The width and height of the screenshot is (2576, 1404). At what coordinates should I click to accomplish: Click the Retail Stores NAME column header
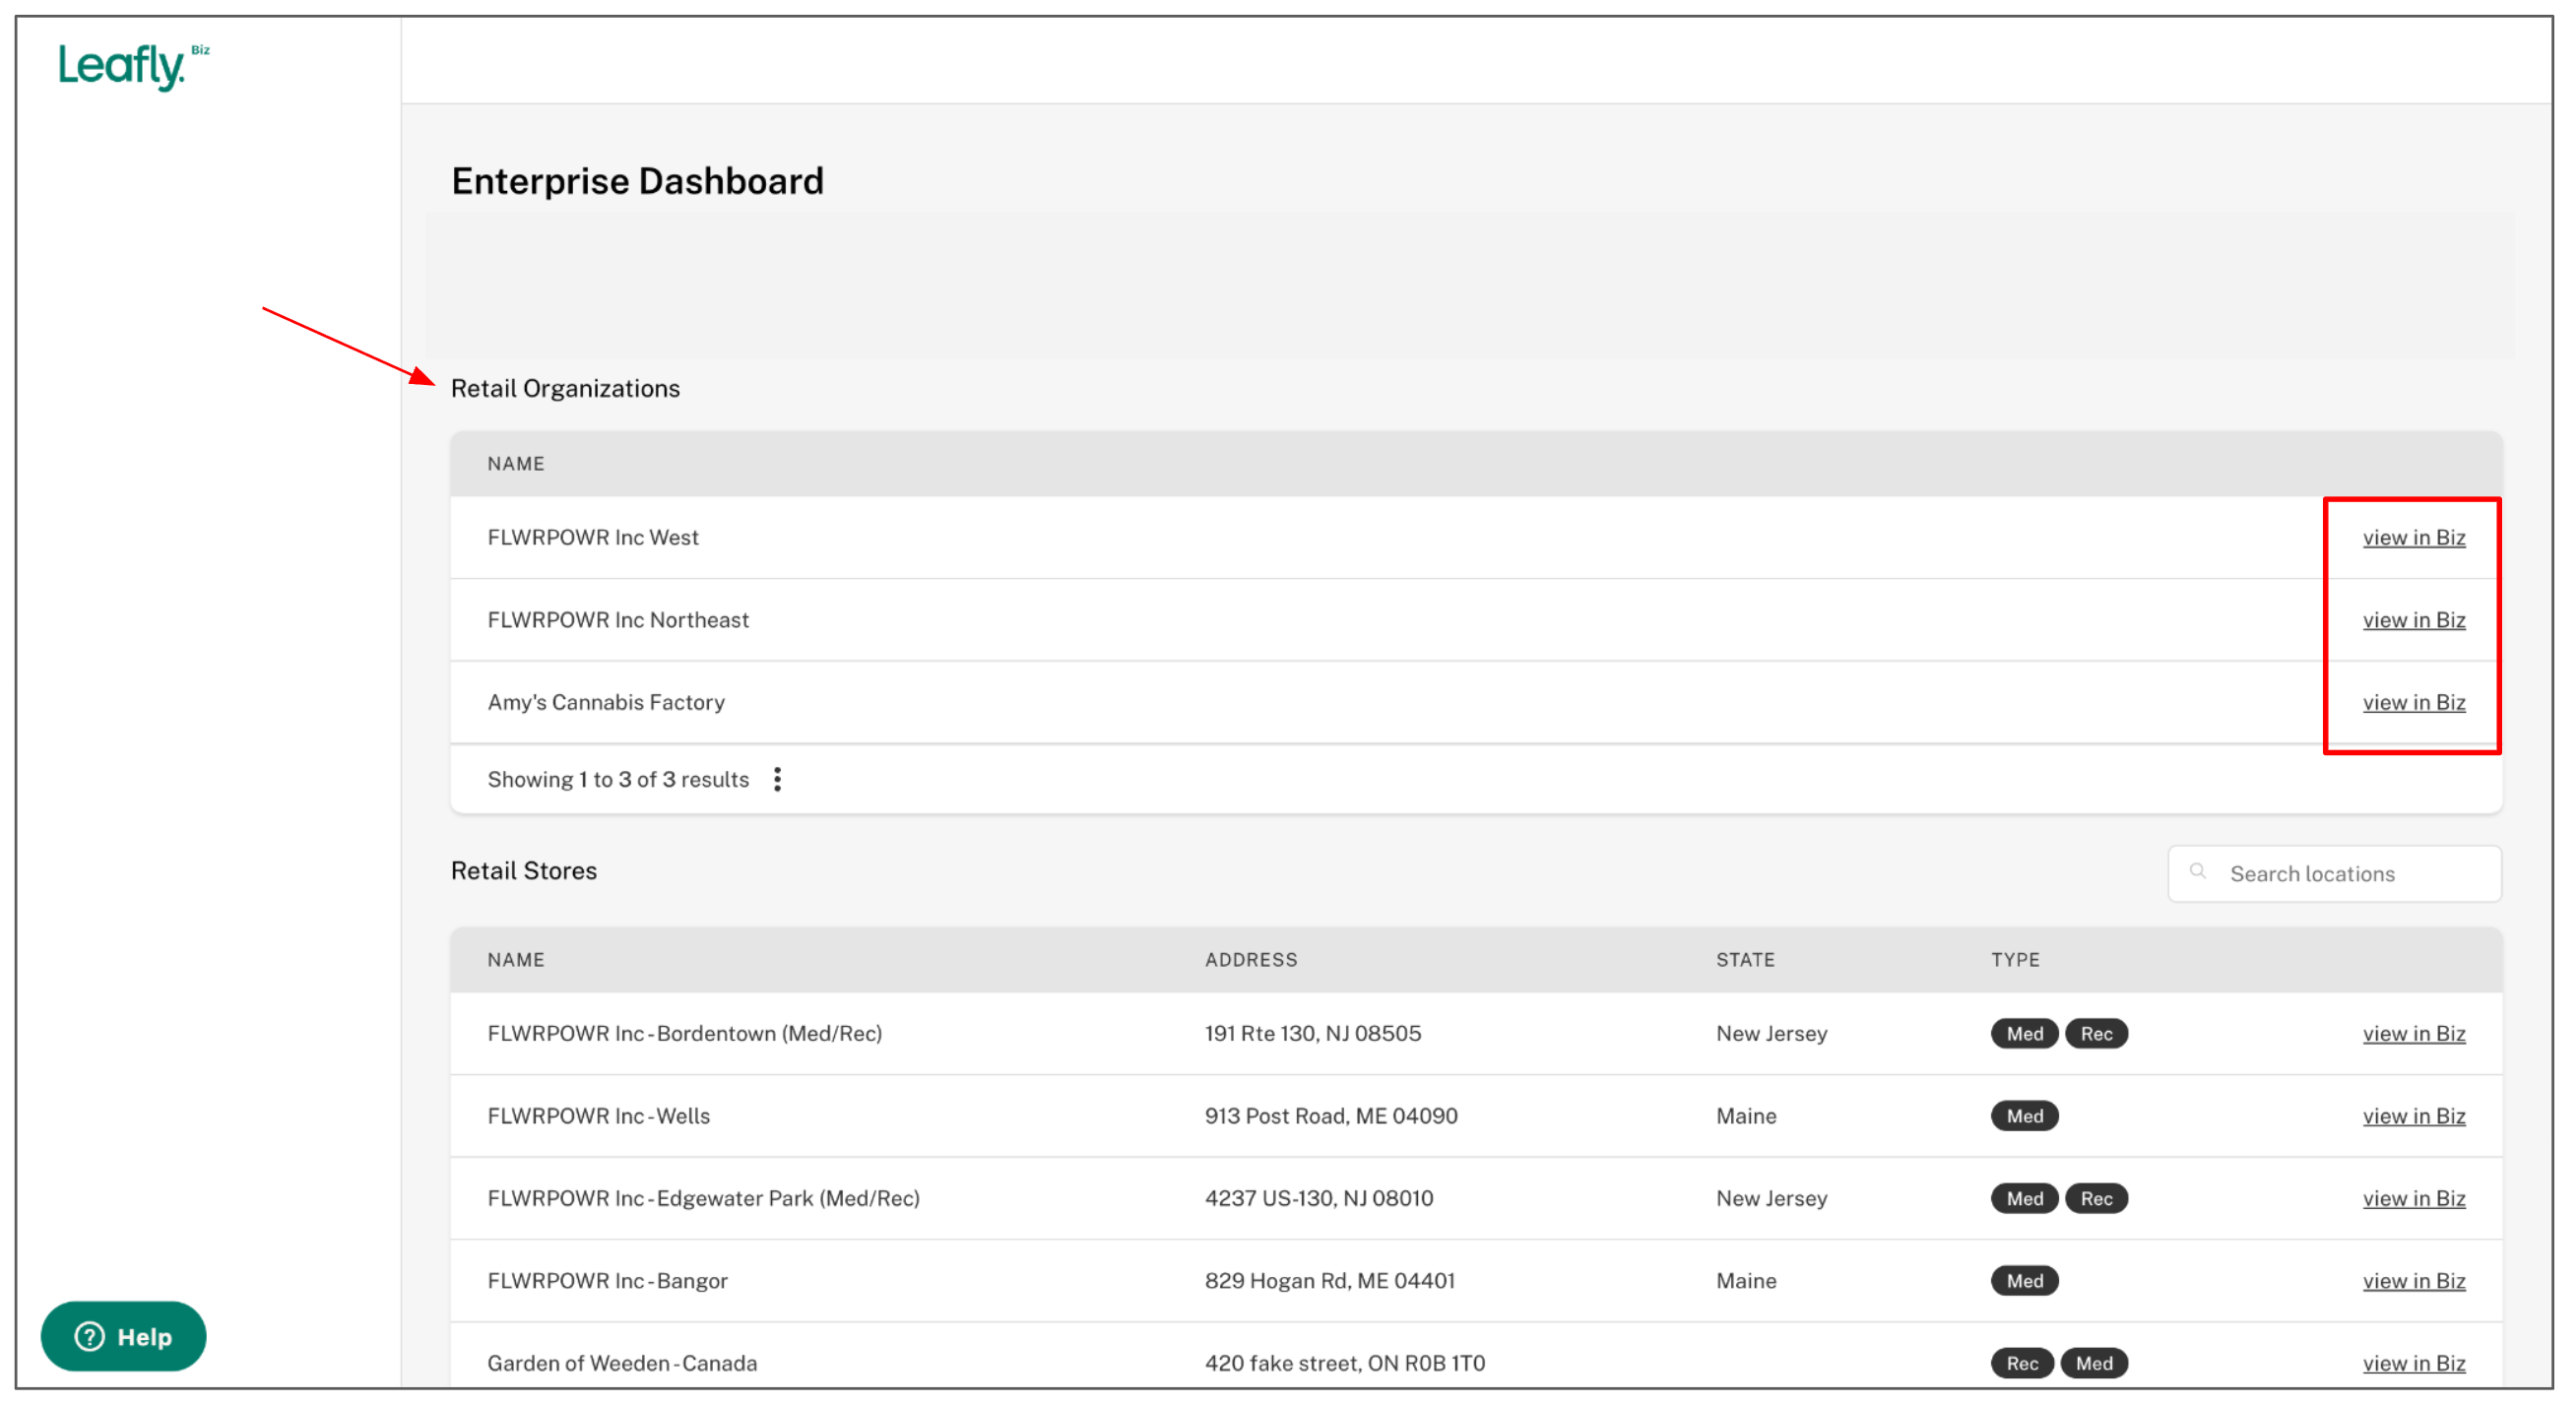[516, 960]
